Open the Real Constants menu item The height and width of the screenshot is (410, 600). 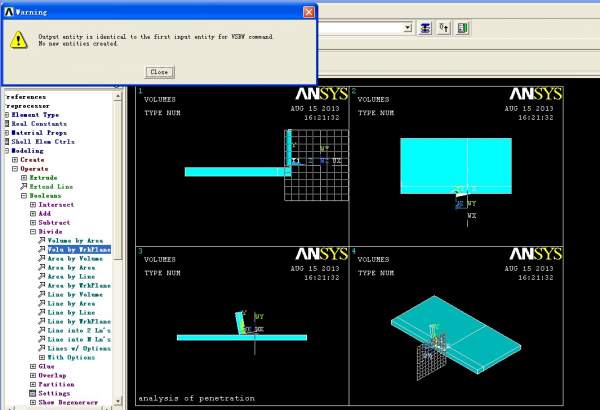(39, 124)
